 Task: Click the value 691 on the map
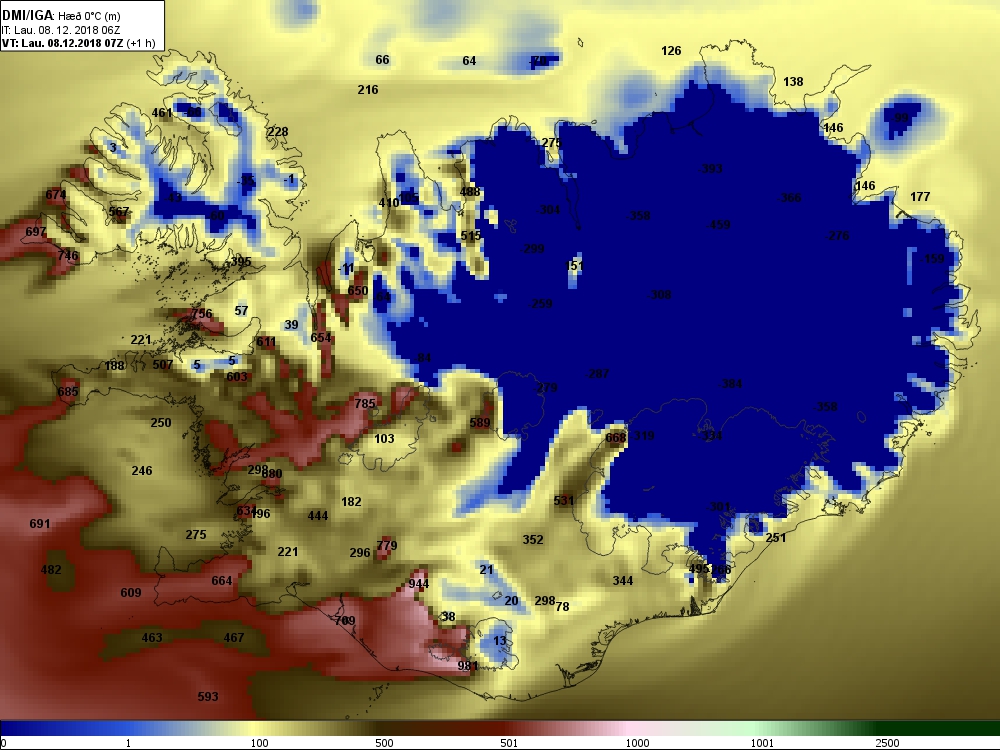click(40, 524)
